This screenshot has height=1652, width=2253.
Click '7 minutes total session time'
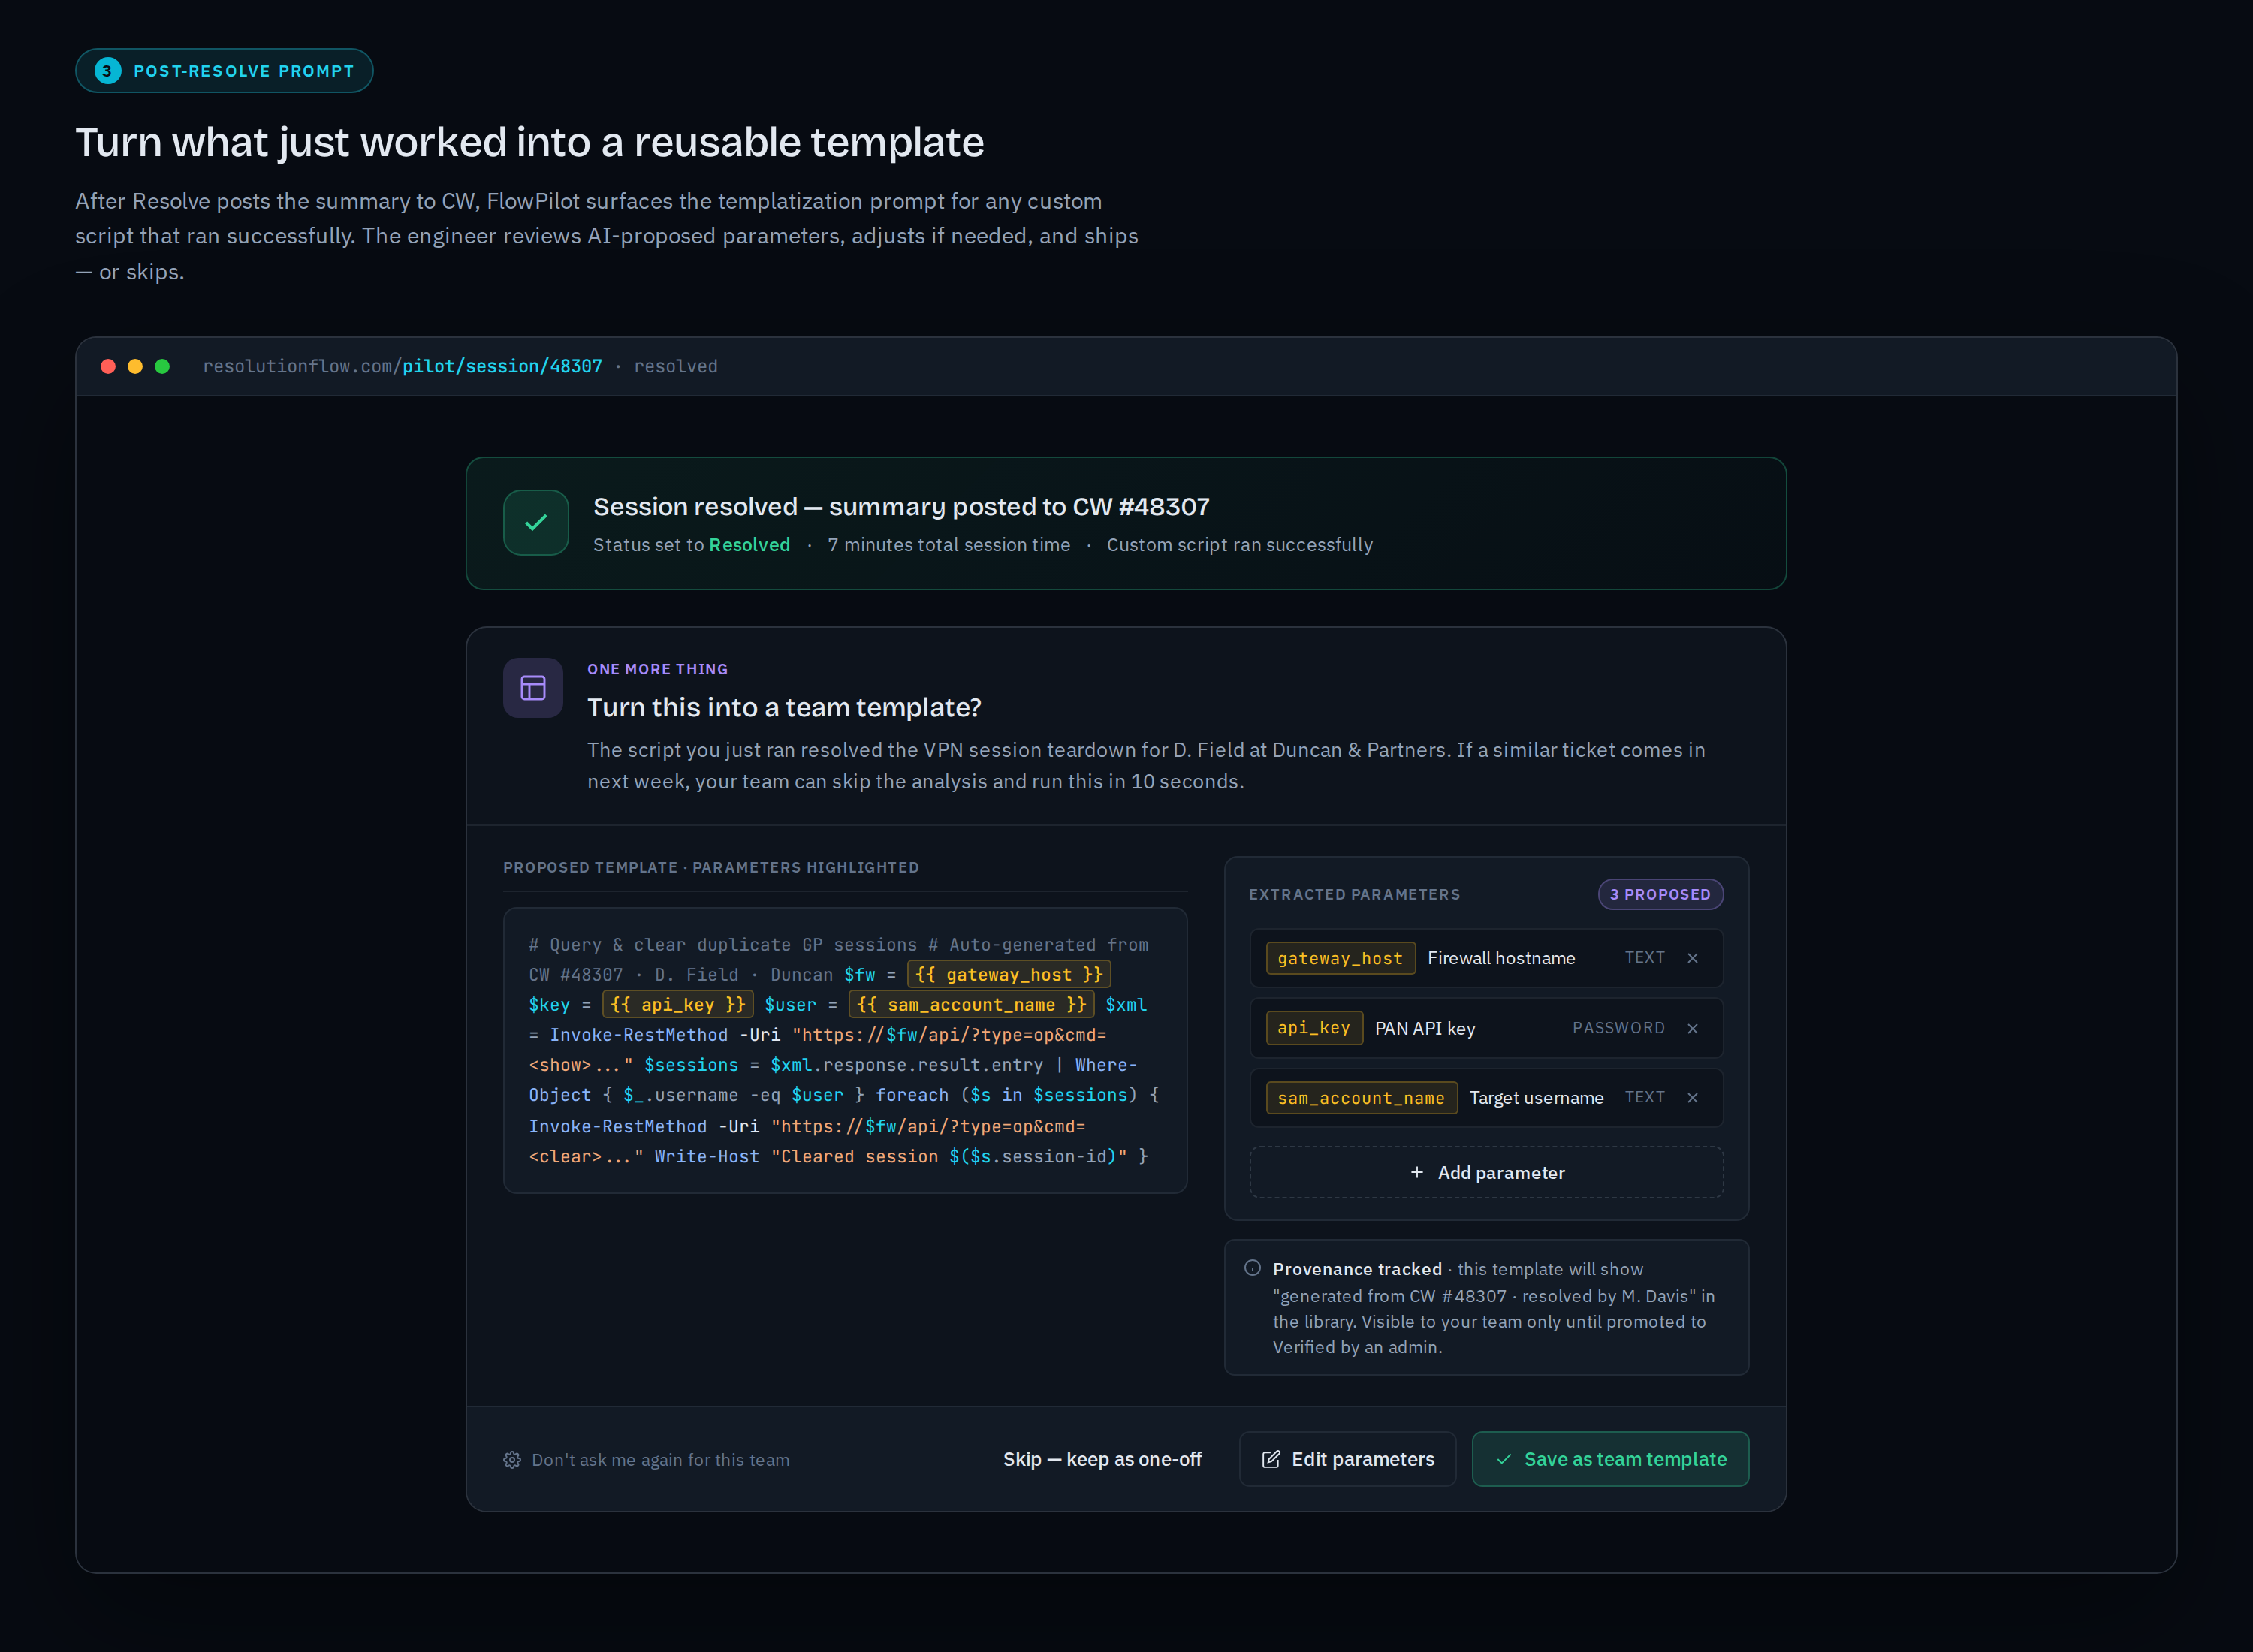pos(948,545)
